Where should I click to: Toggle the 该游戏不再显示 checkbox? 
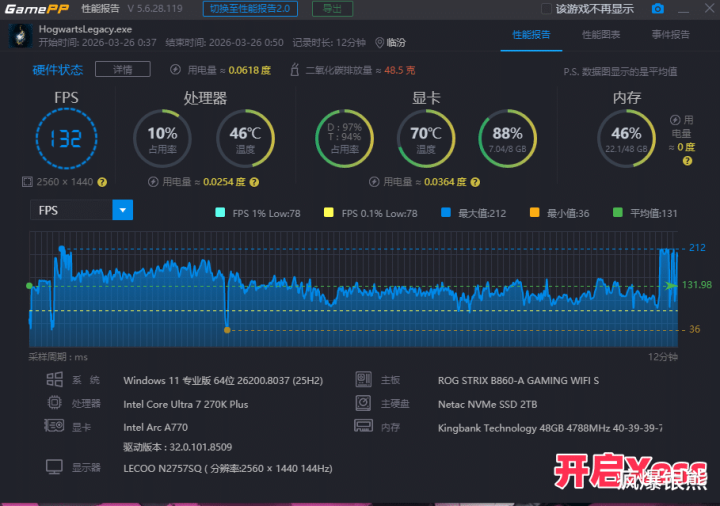[546, 9]
